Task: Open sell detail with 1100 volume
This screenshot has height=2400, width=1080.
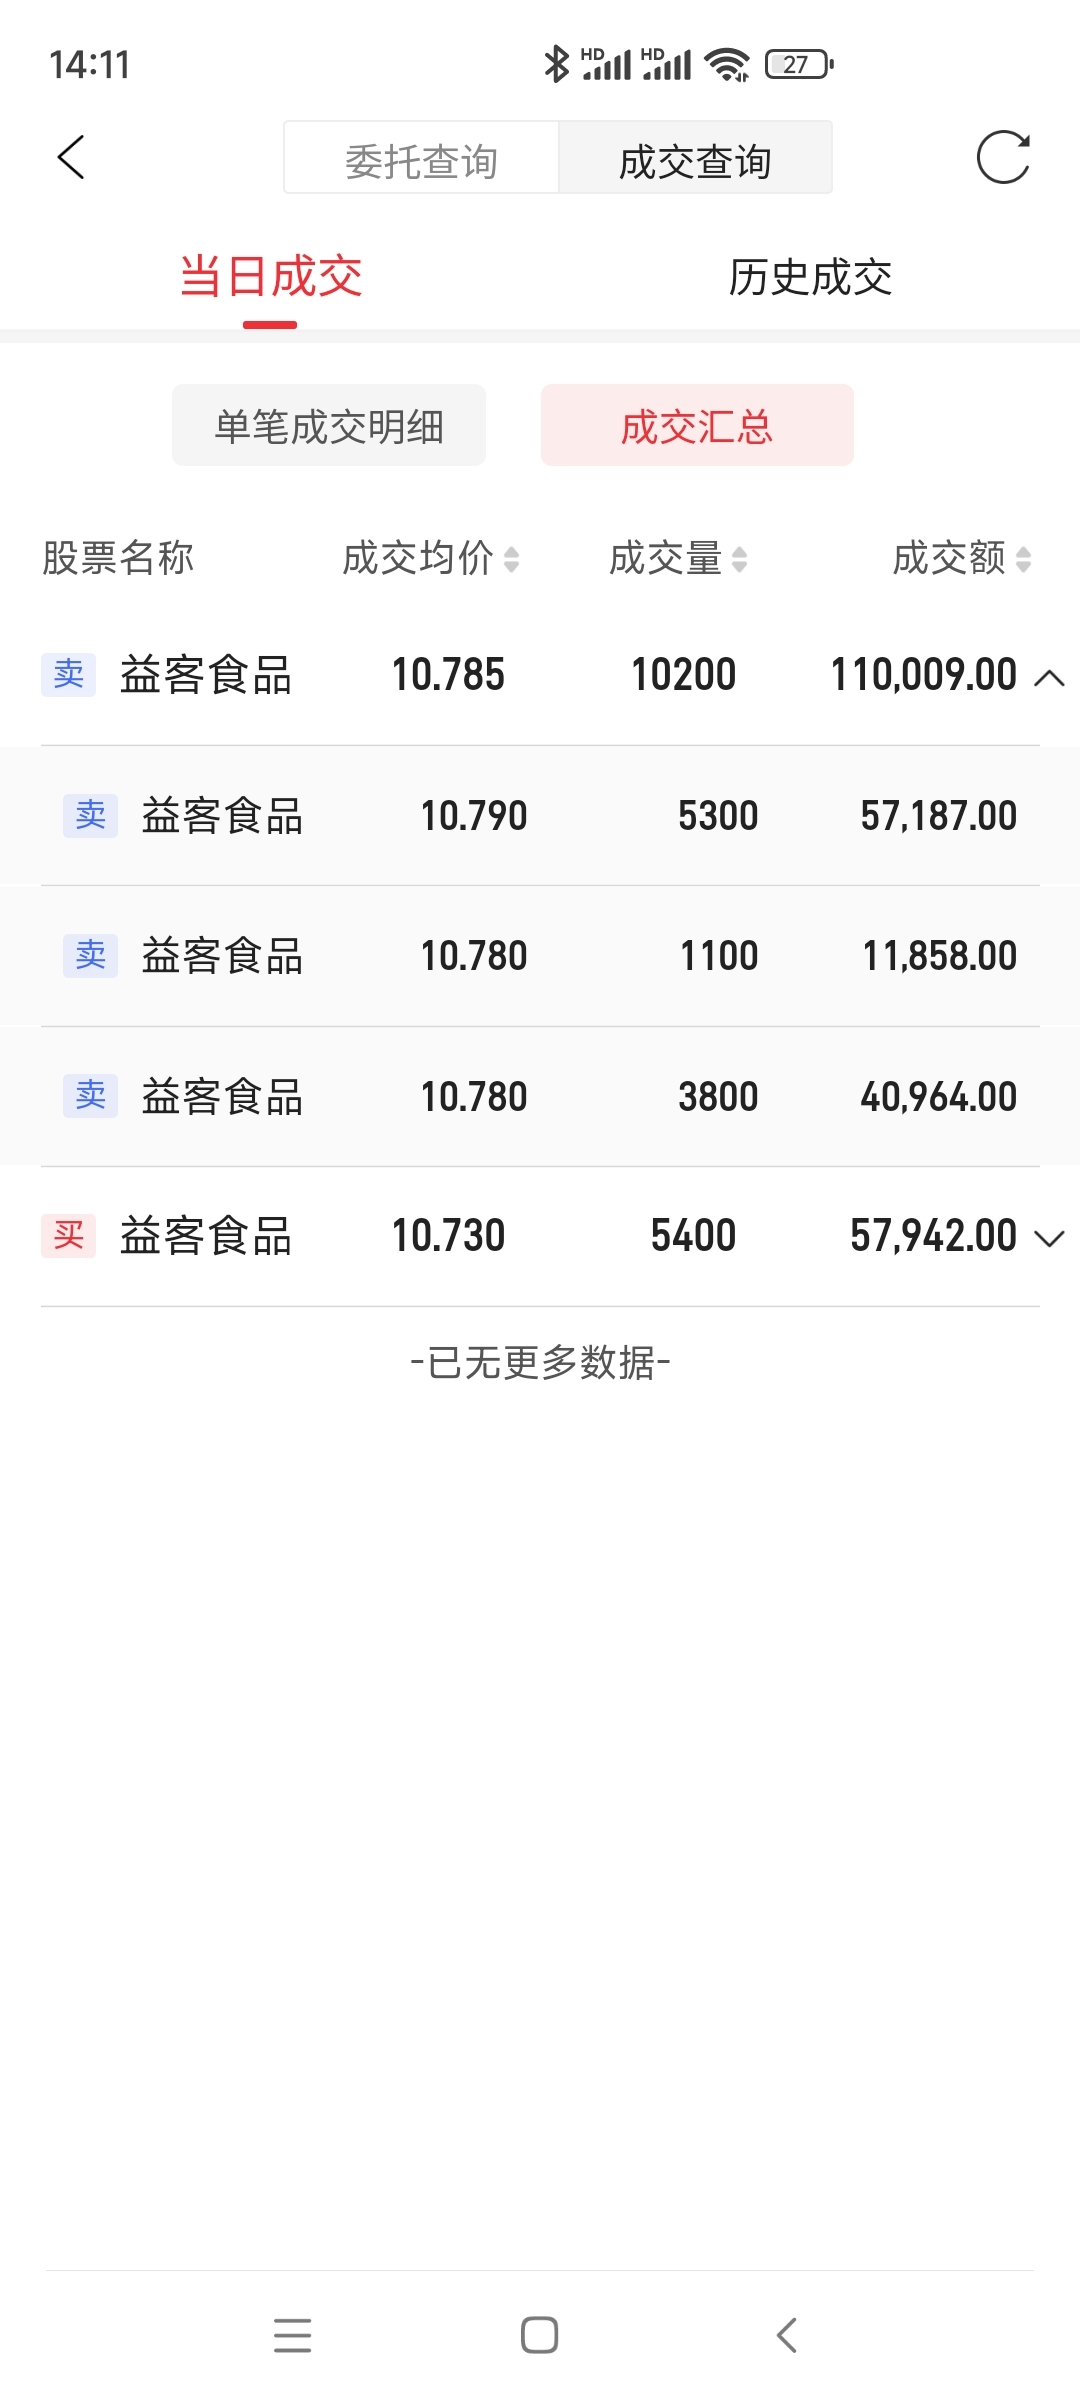Action: [540, 956]
